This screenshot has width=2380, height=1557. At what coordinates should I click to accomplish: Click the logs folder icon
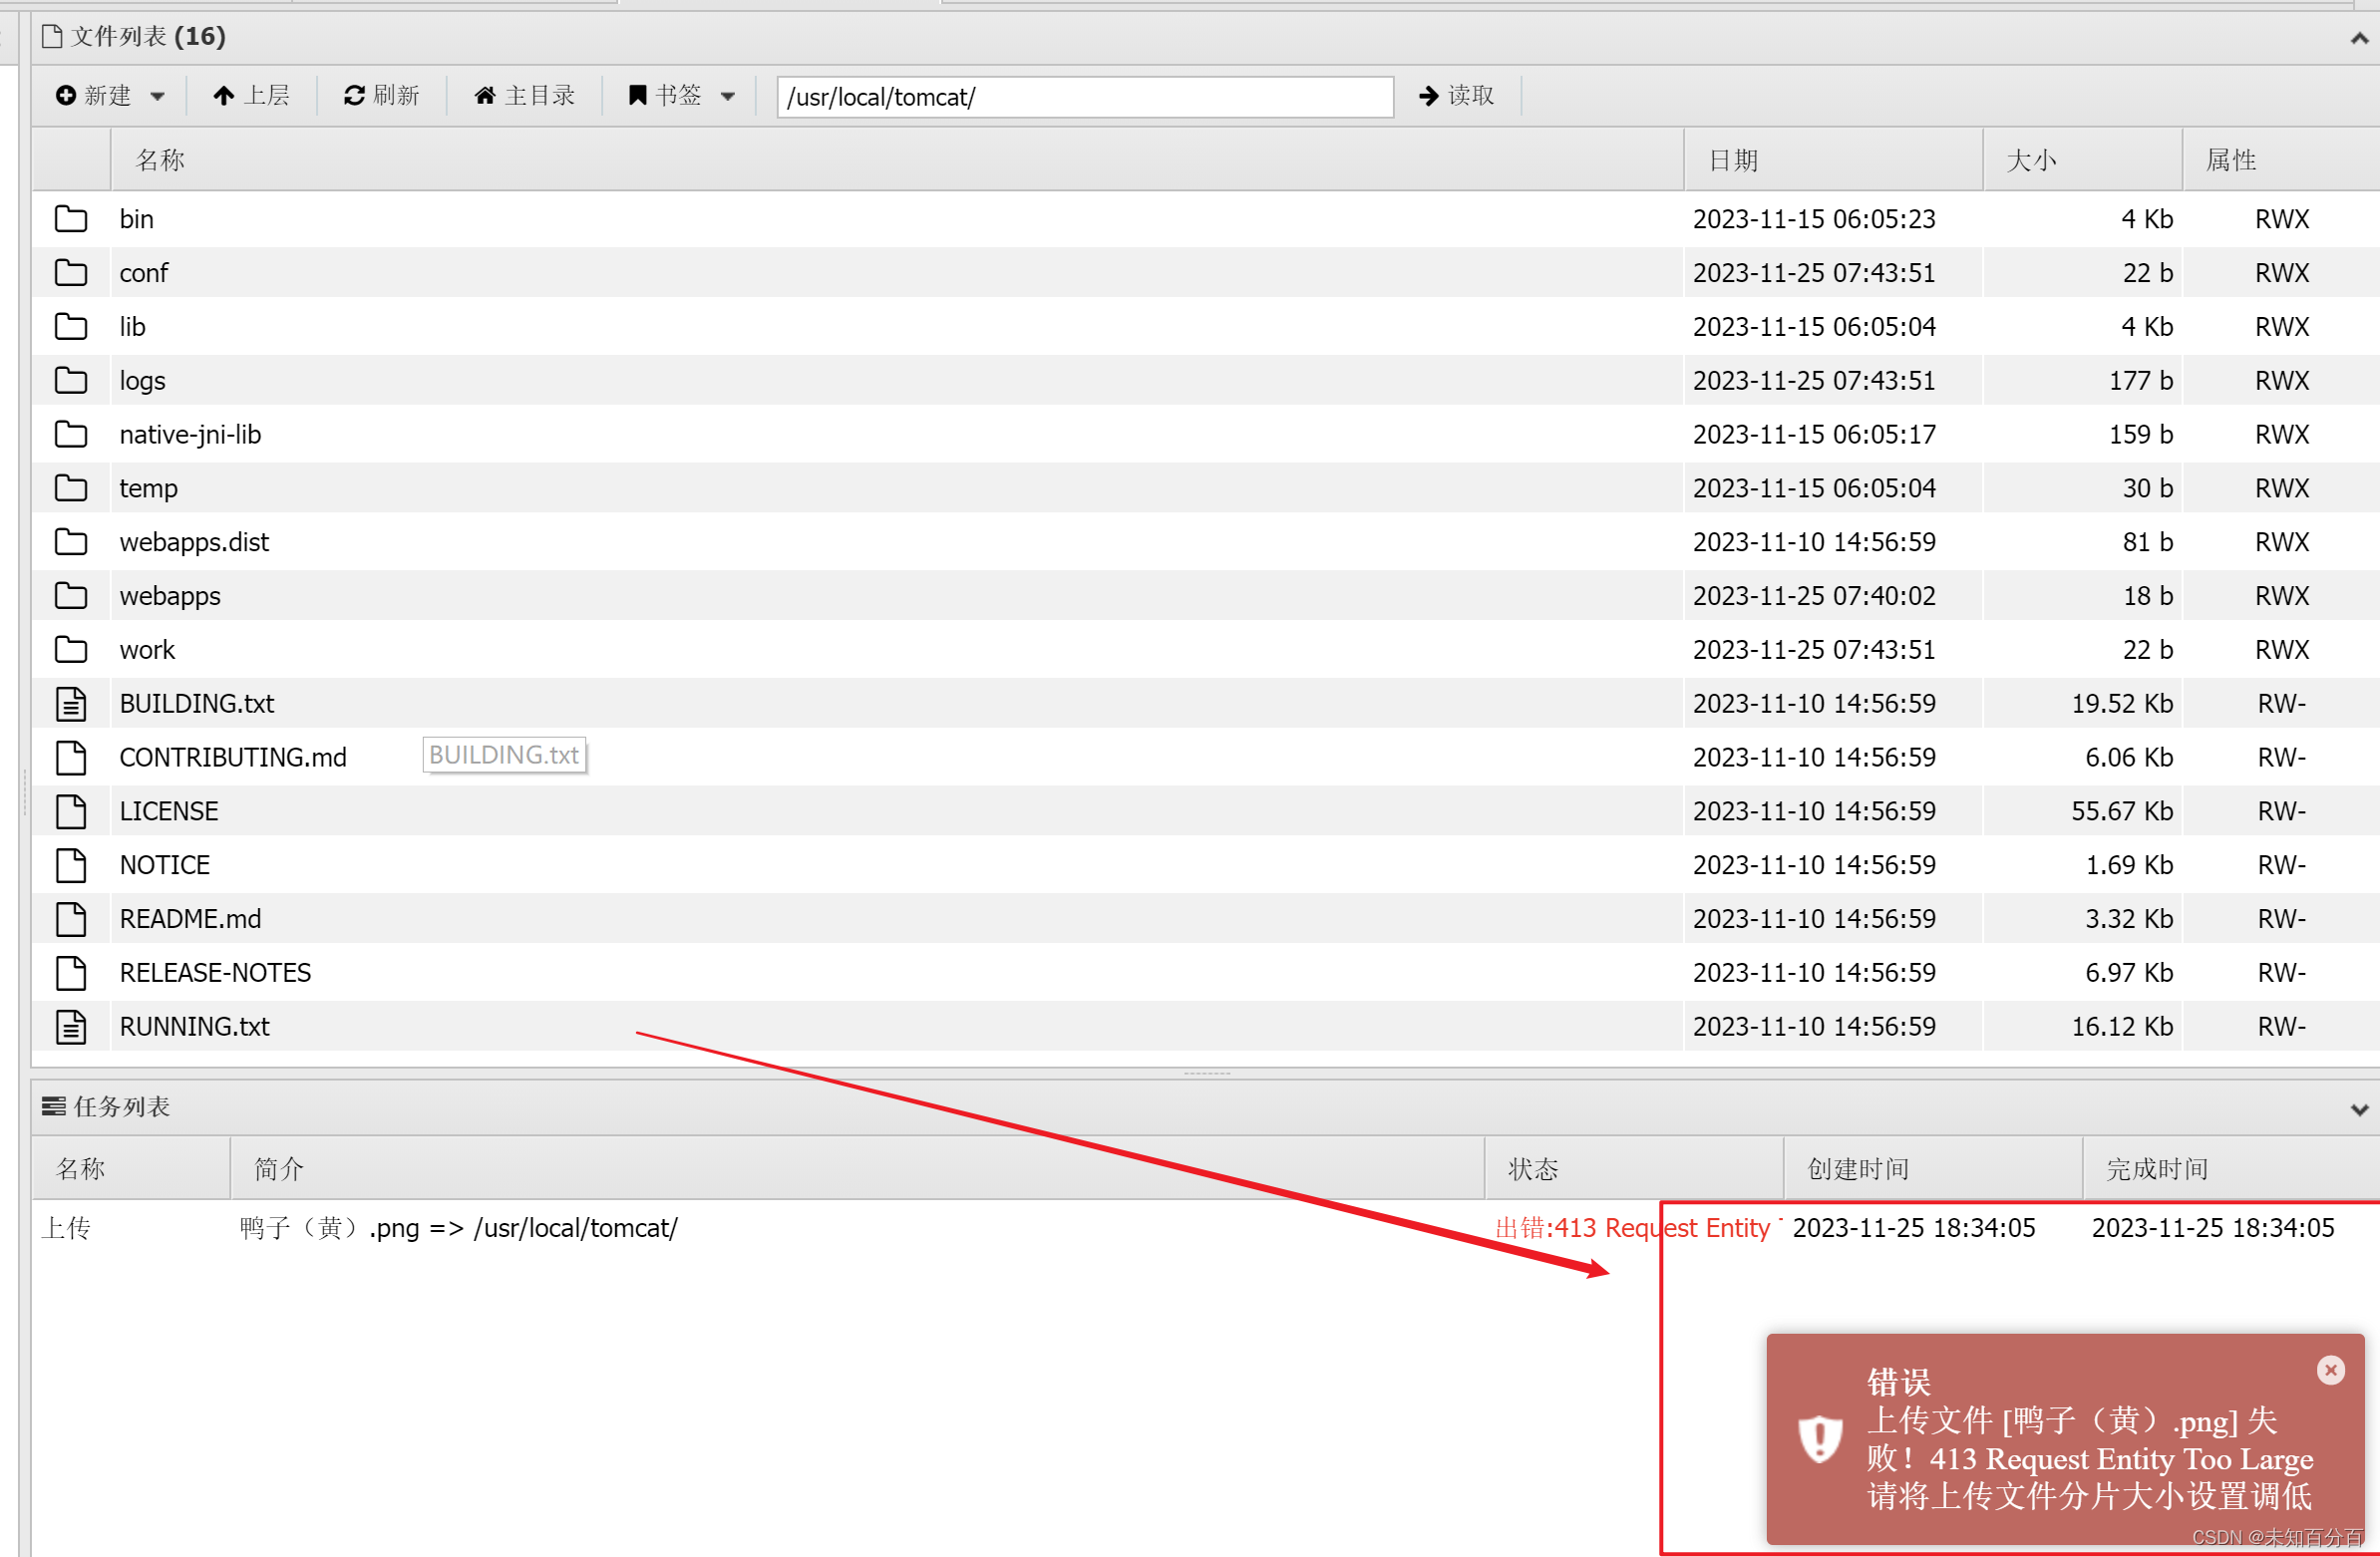70,381
